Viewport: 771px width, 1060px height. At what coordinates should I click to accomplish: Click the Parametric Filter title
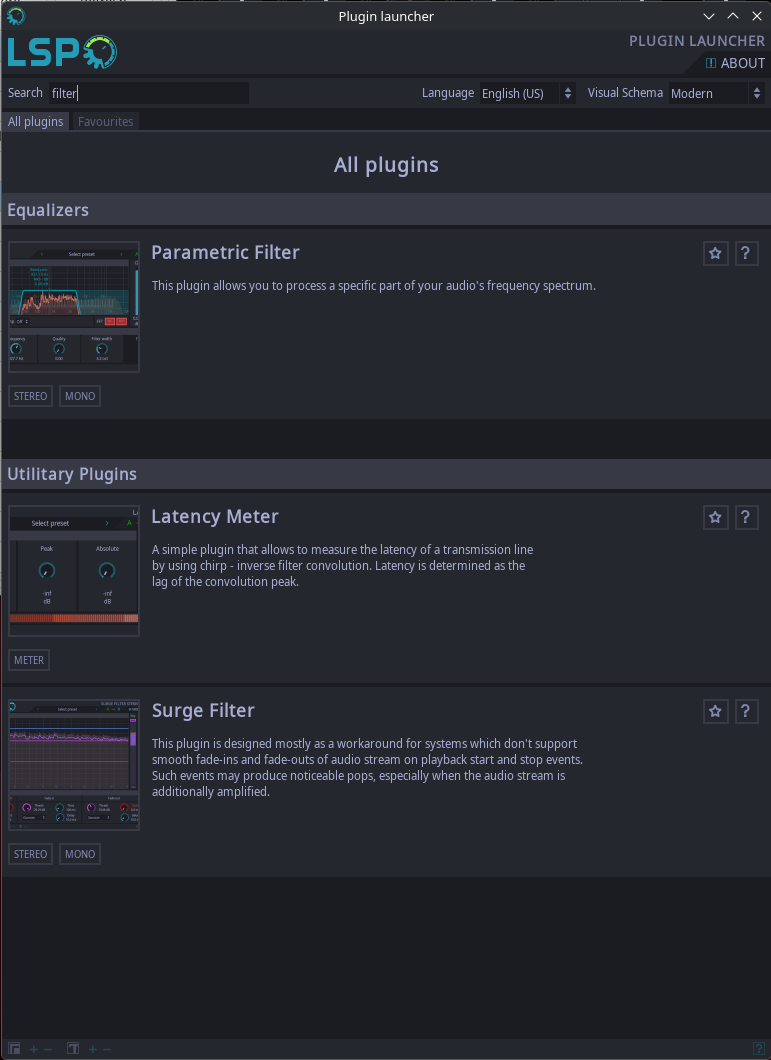pos(225,253)
